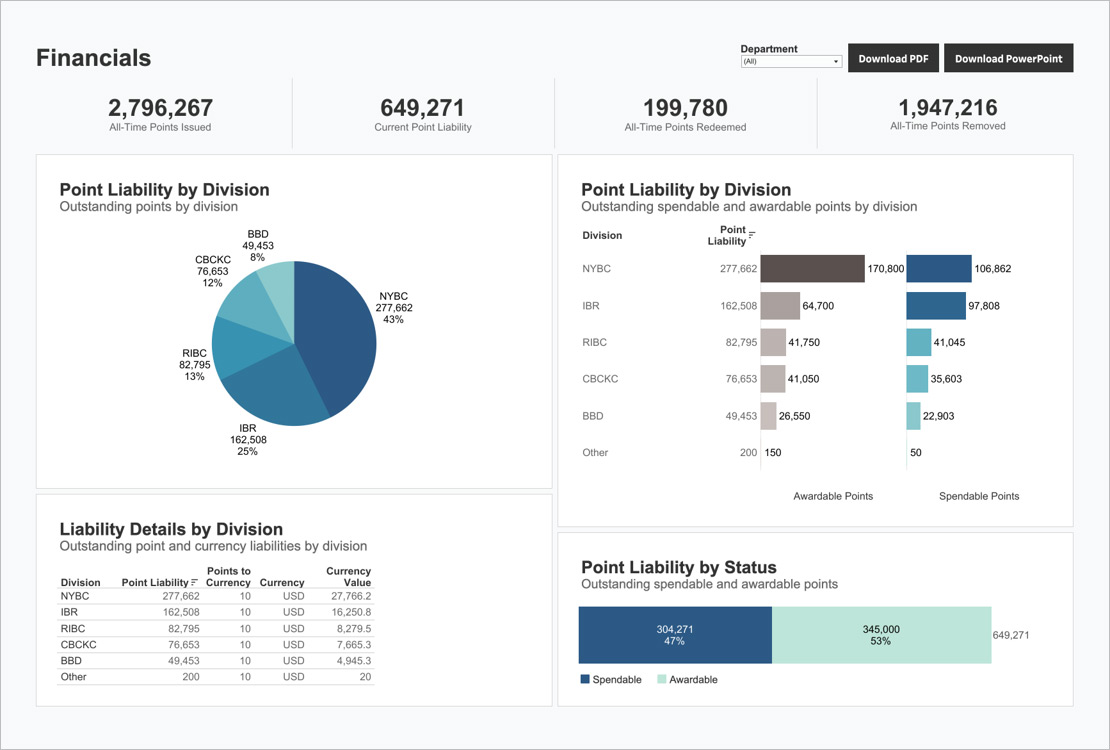Click the CBCKC bar showing 41,050
Screen dimensions: 1110x750
click(x=775, y=379)
